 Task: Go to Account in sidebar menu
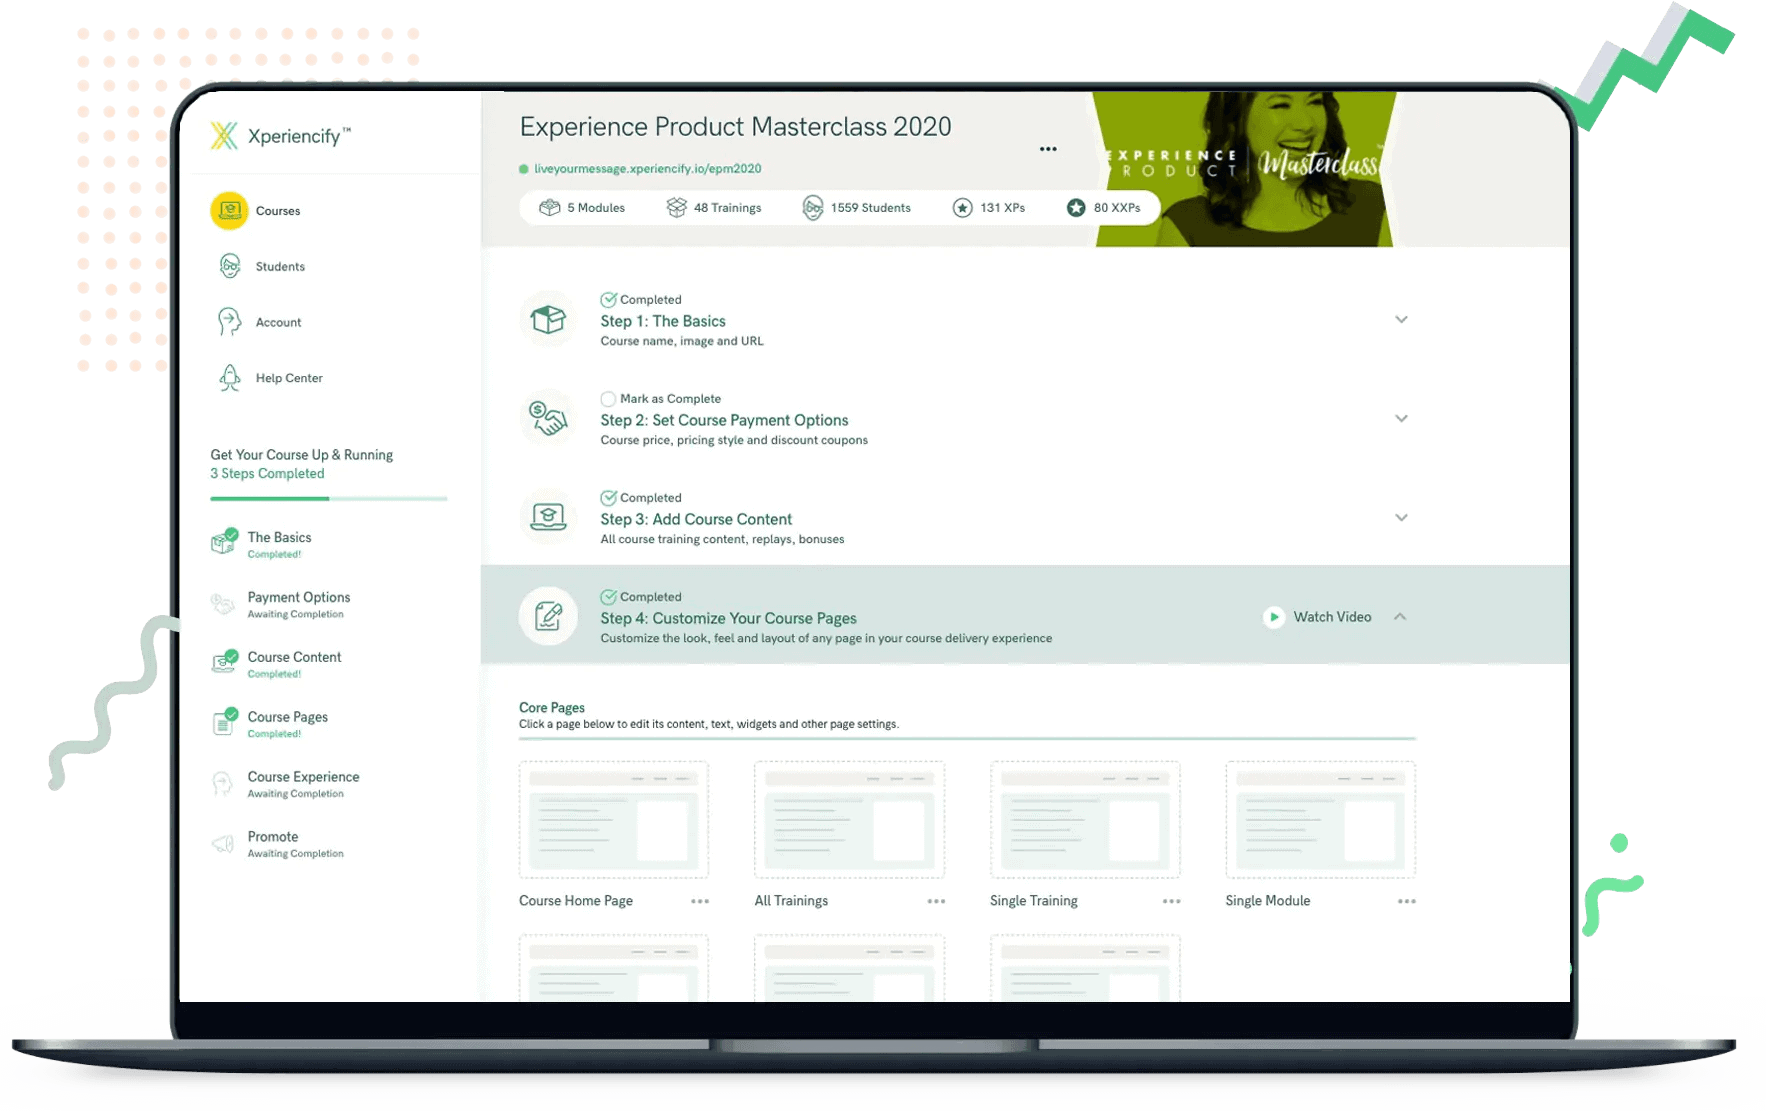[x=278, y=323]
